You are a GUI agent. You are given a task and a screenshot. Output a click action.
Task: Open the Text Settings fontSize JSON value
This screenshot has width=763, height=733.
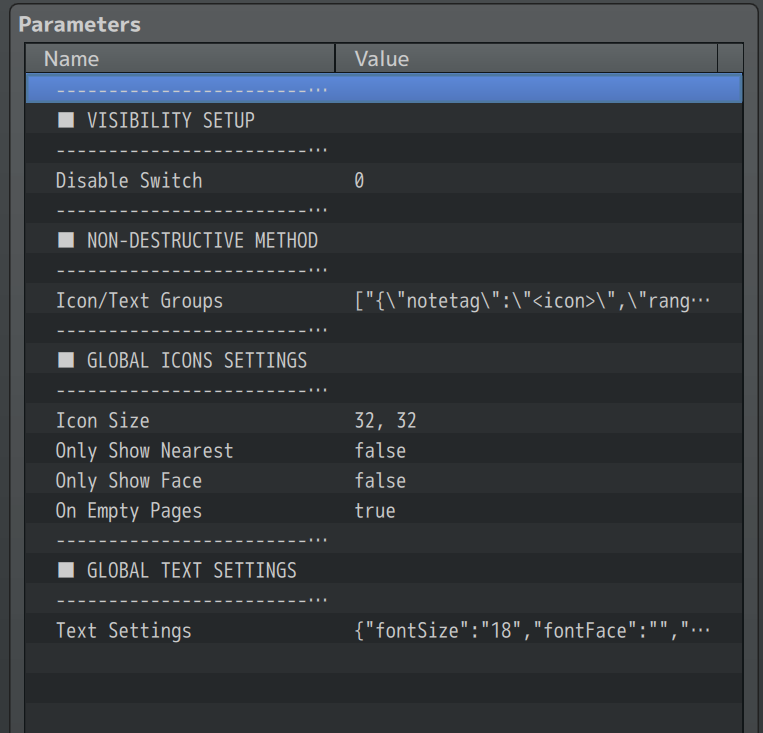532,631
